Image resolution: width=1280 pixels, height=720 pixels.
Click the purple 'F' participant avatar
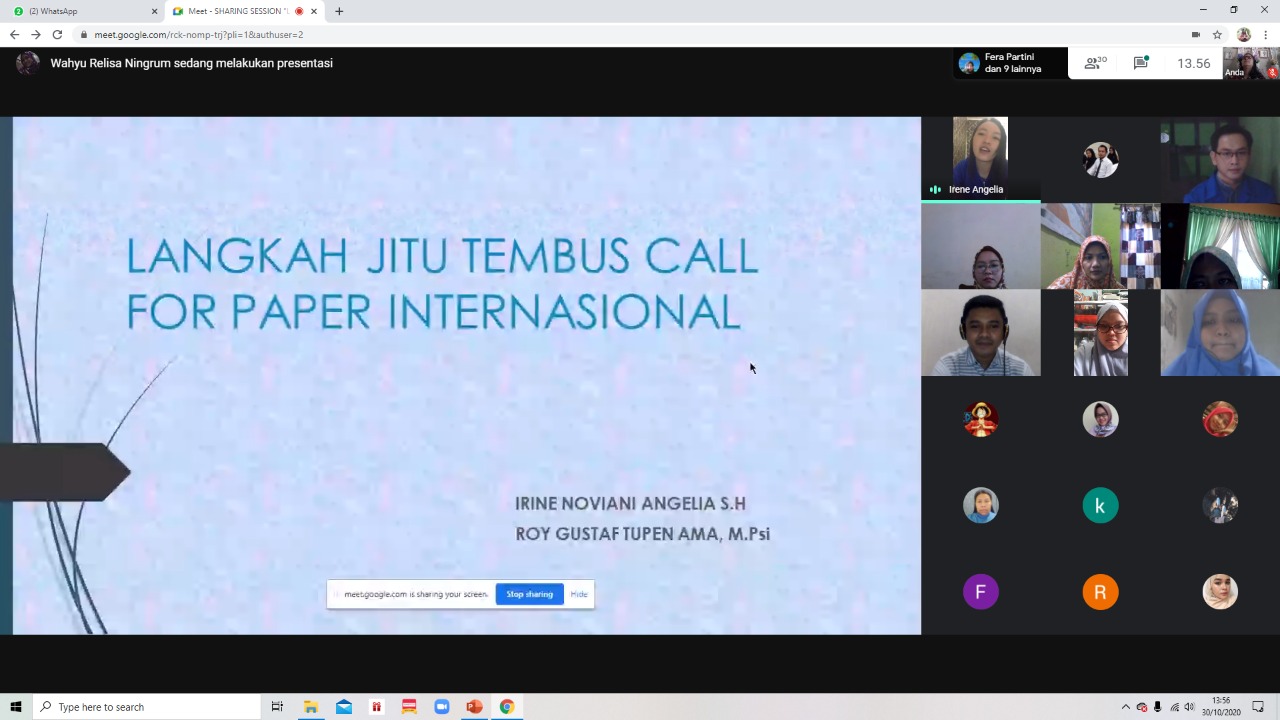pos(980,592)
